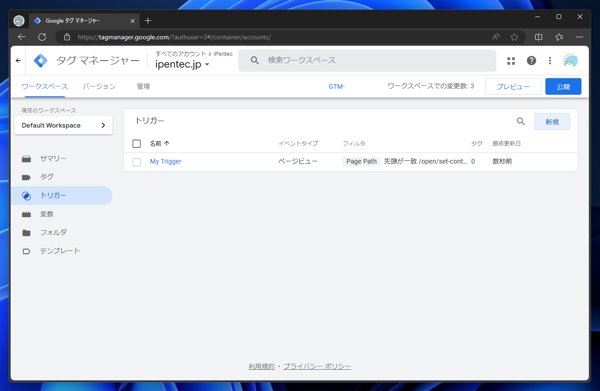
Task: Click the 新規 button
Action: coord(552,122)
